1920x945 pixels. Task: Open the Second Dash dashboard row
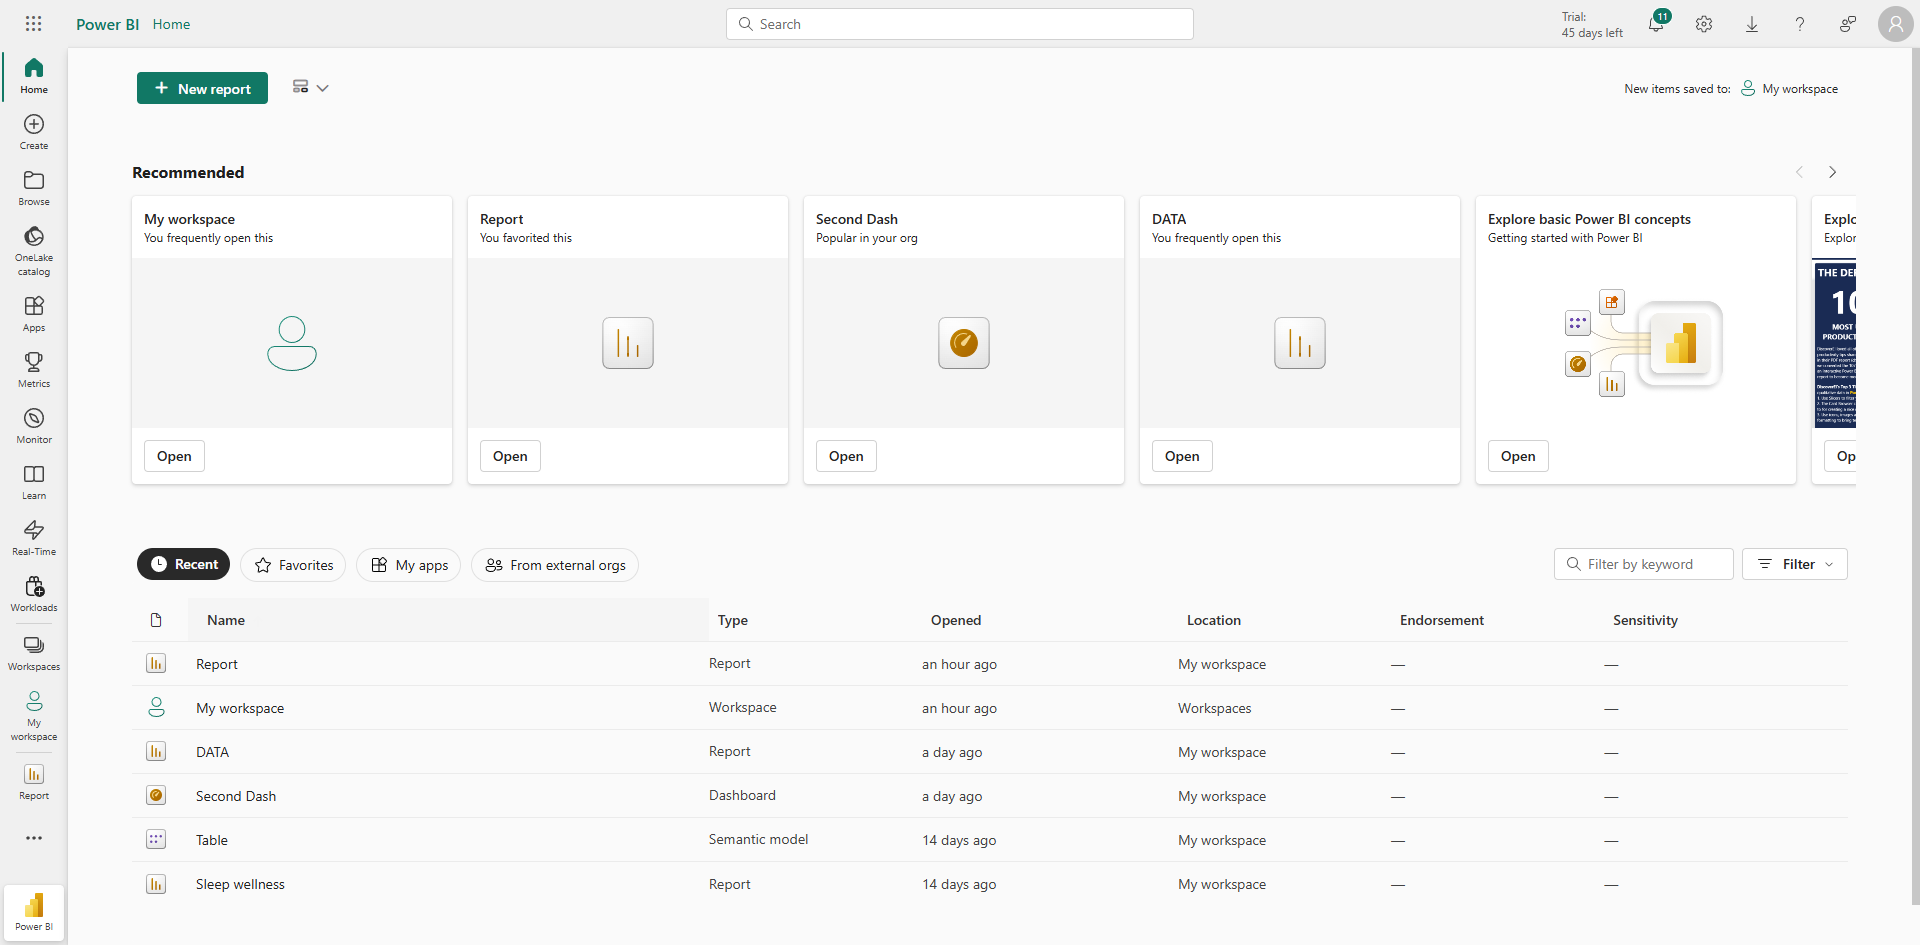click(x=236, y=796)
